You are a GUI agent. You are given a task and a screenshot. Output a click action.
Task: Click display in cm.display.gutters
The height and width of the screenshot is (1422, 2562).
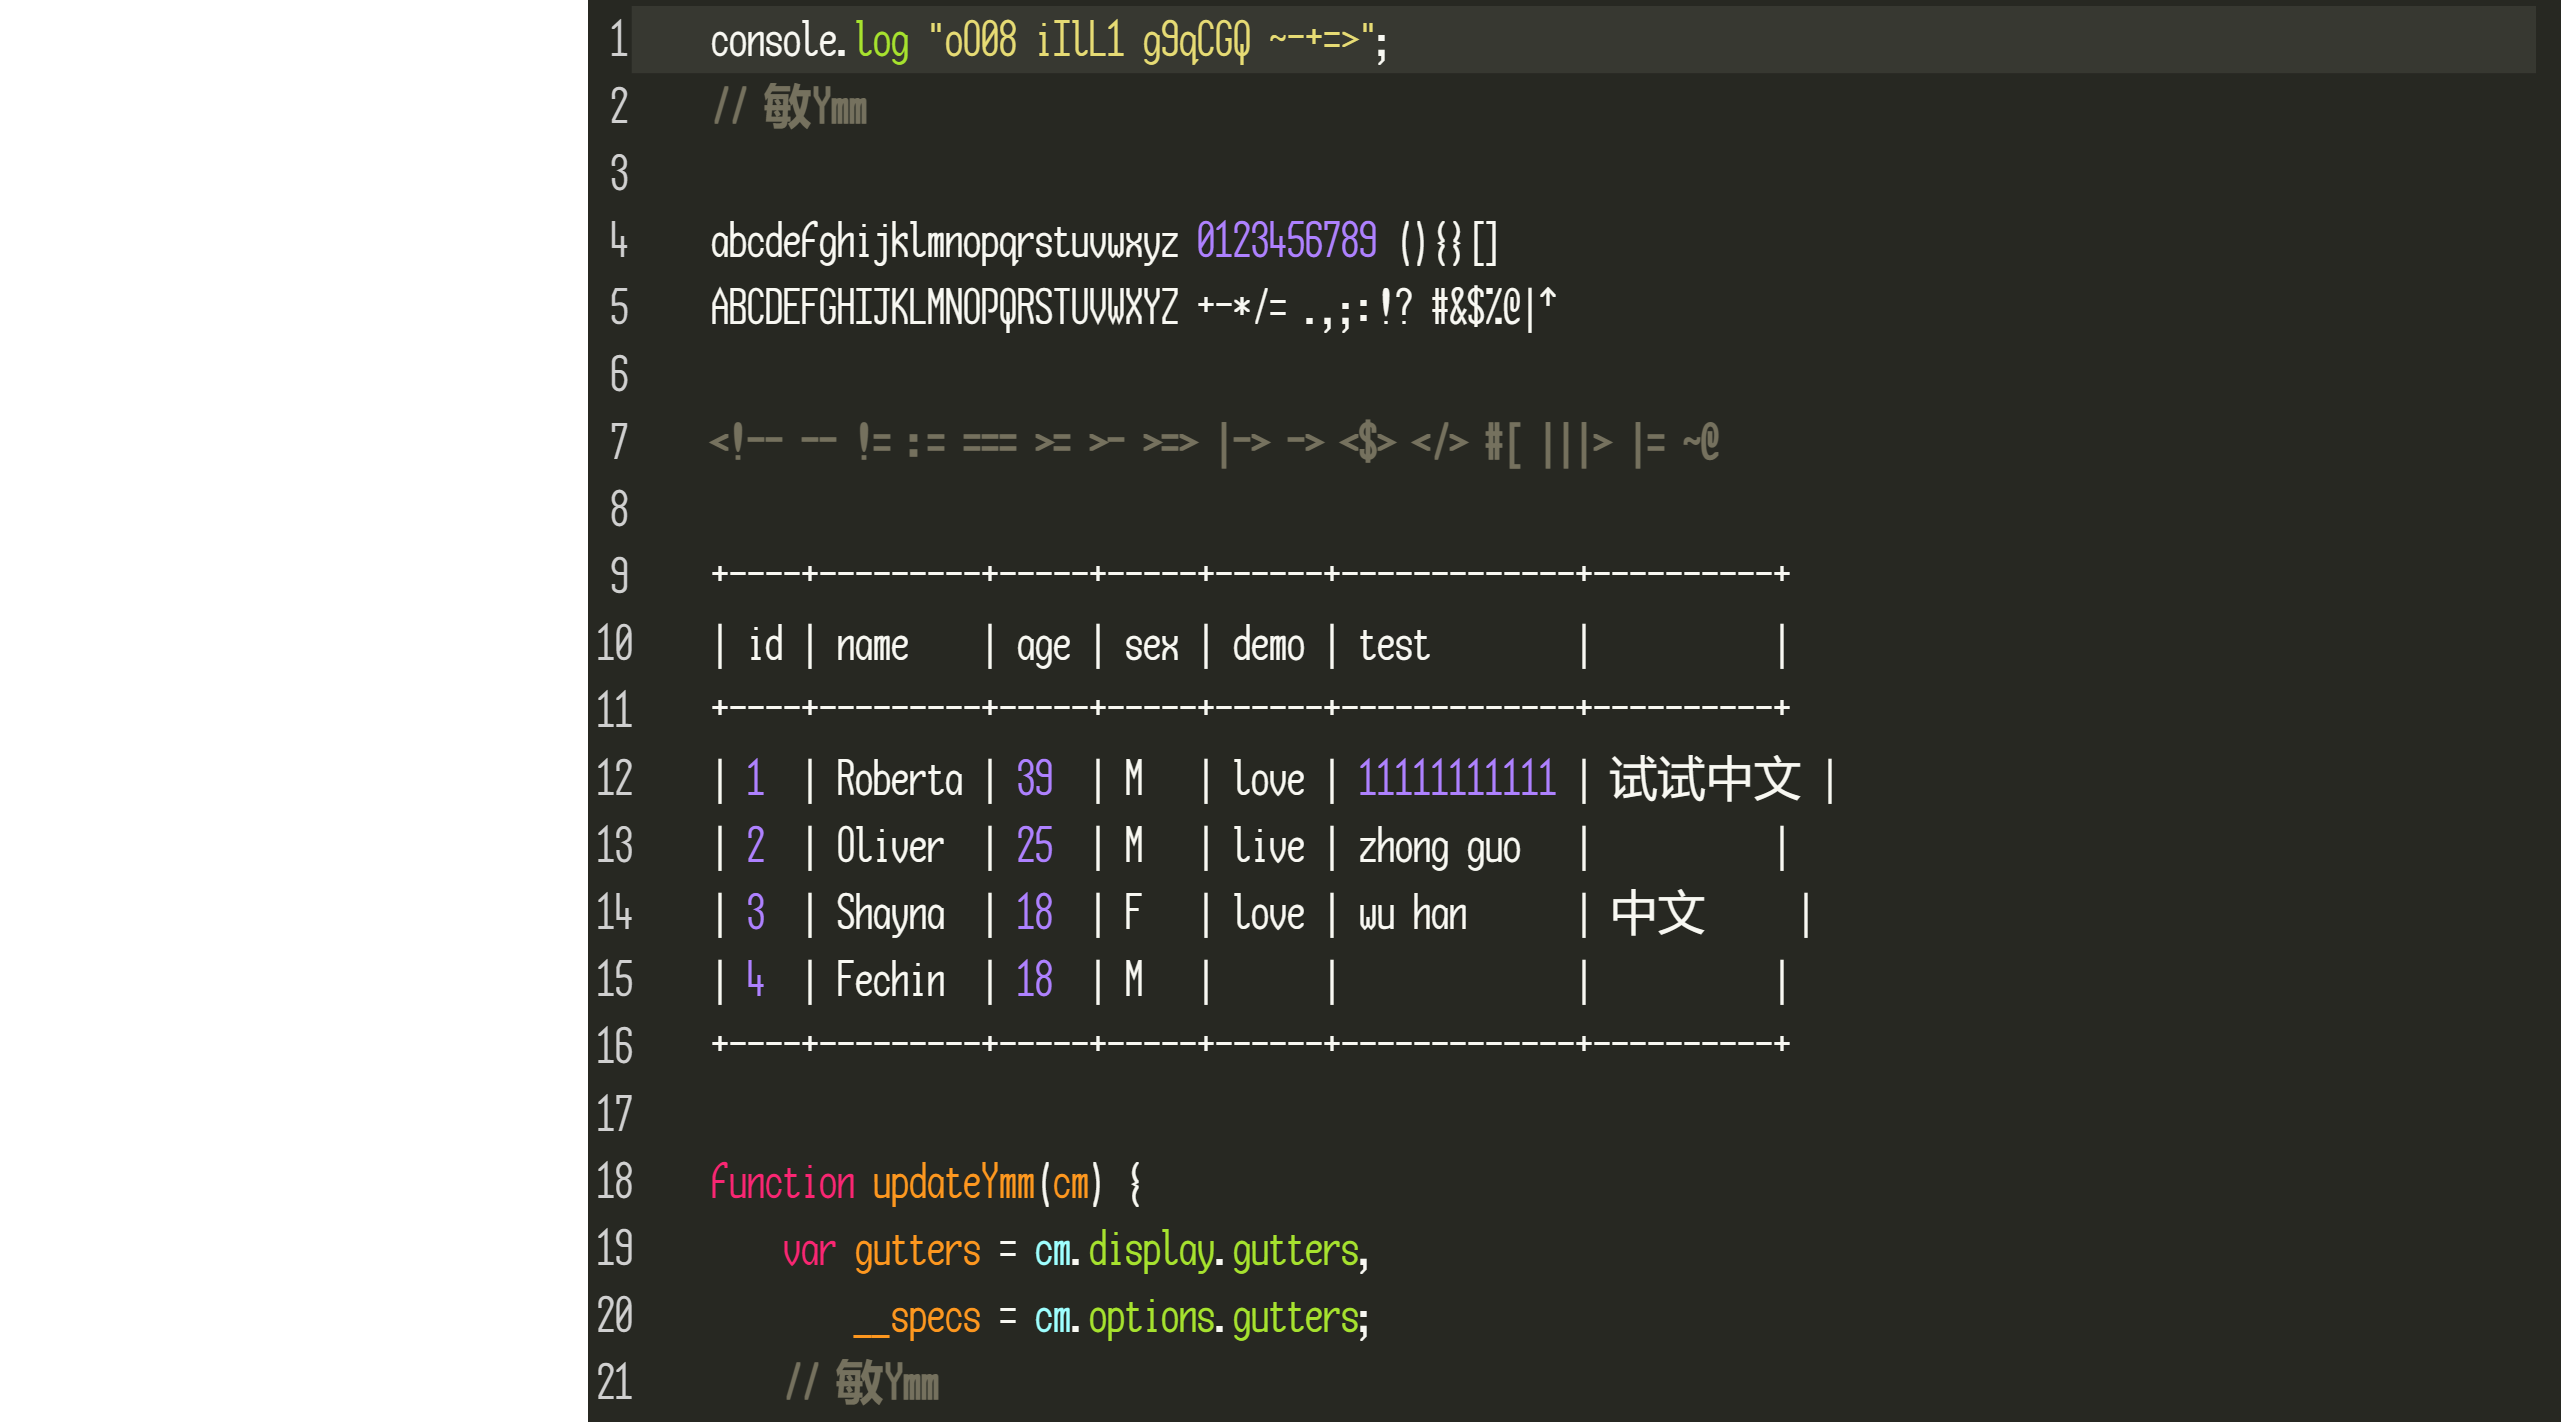point(1151,1250)
